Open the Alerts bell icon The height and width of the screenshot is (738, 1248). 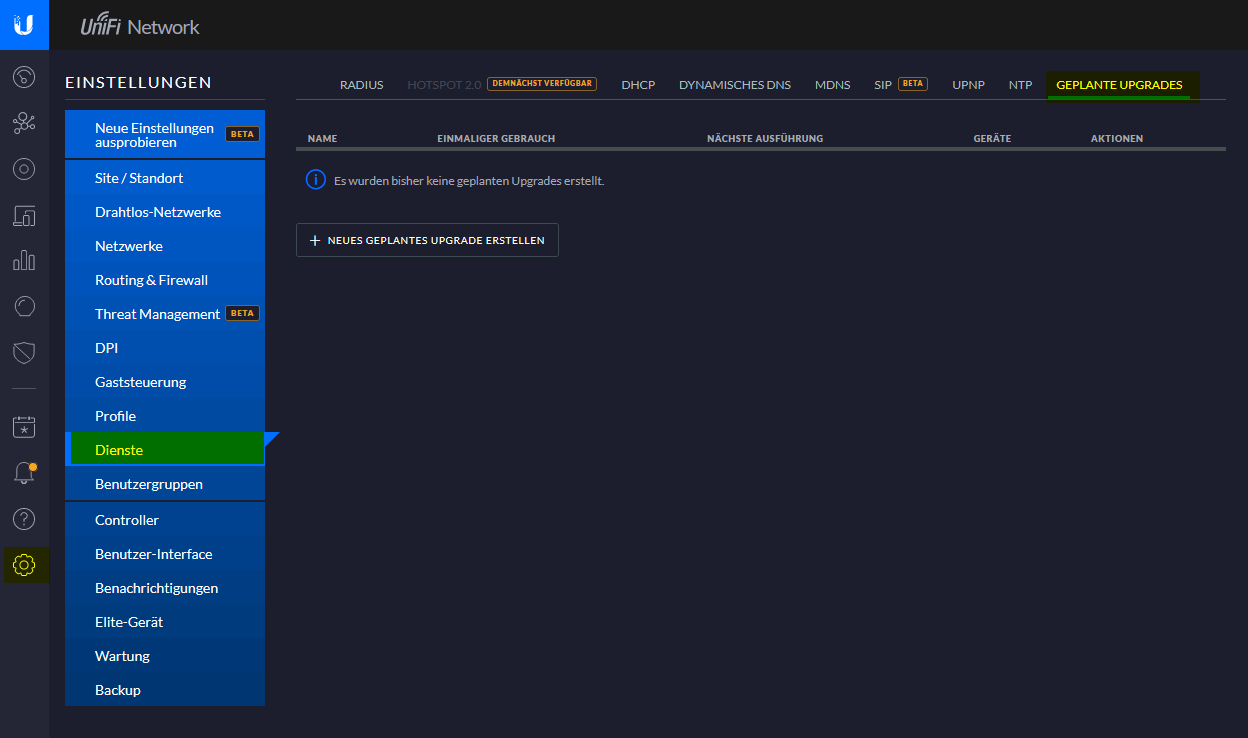[24, 473]
